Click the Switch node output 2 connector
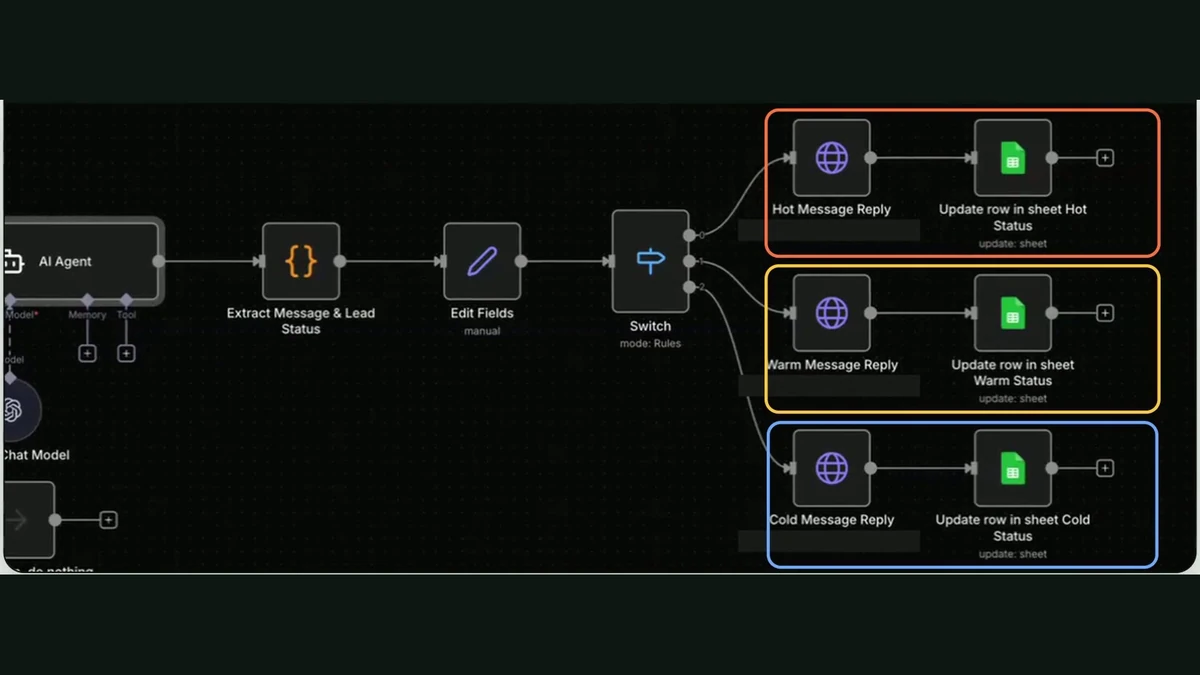Image resolution: width=1200 pixels, height=675 pixels. pyautogui.click(x=689, y=287)
